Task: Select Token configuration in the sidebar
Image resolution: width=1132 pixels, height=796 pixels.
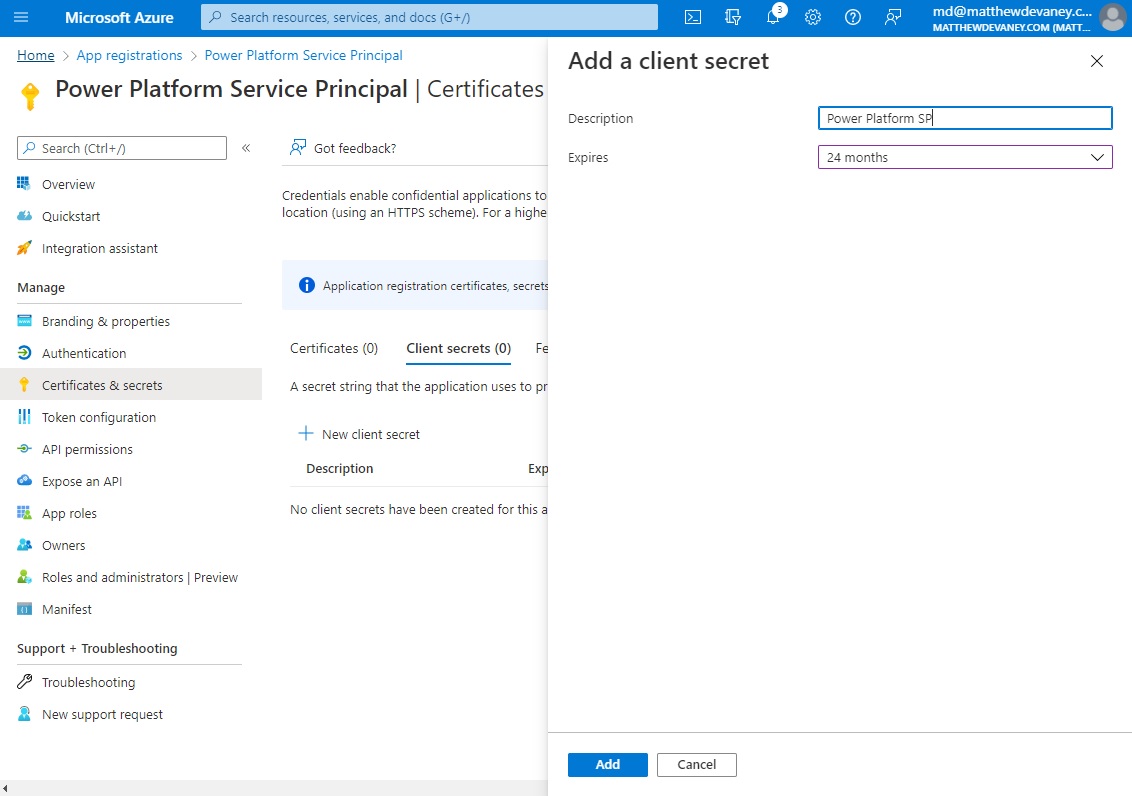Action: (x=100, y=417)
